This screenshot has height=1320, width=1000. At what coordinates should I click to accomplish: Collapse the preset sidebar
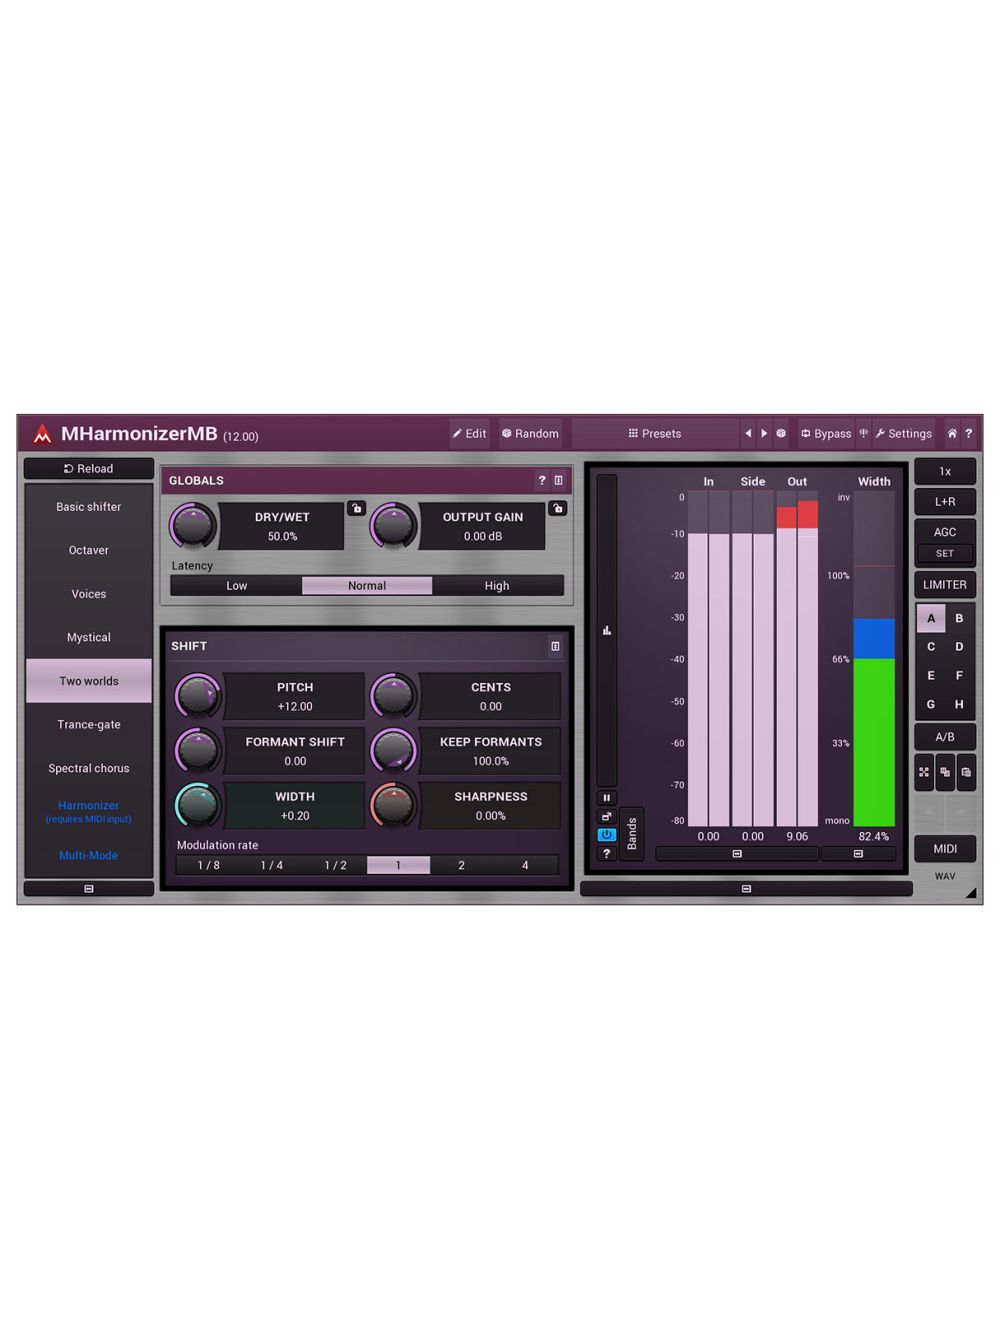coord(88,888)
